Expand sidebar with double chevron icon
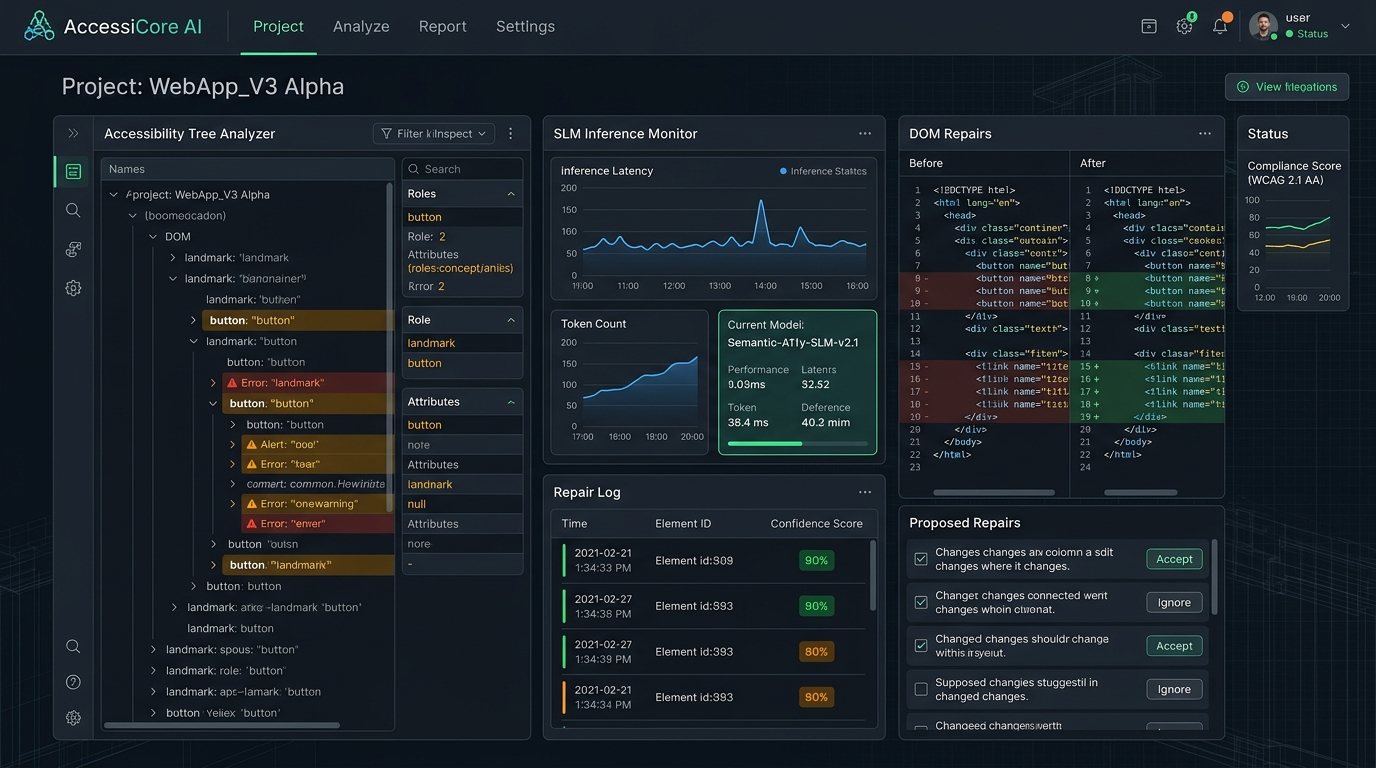The image size is (1376, 768). pyautogui.click(x=73, y=133)
